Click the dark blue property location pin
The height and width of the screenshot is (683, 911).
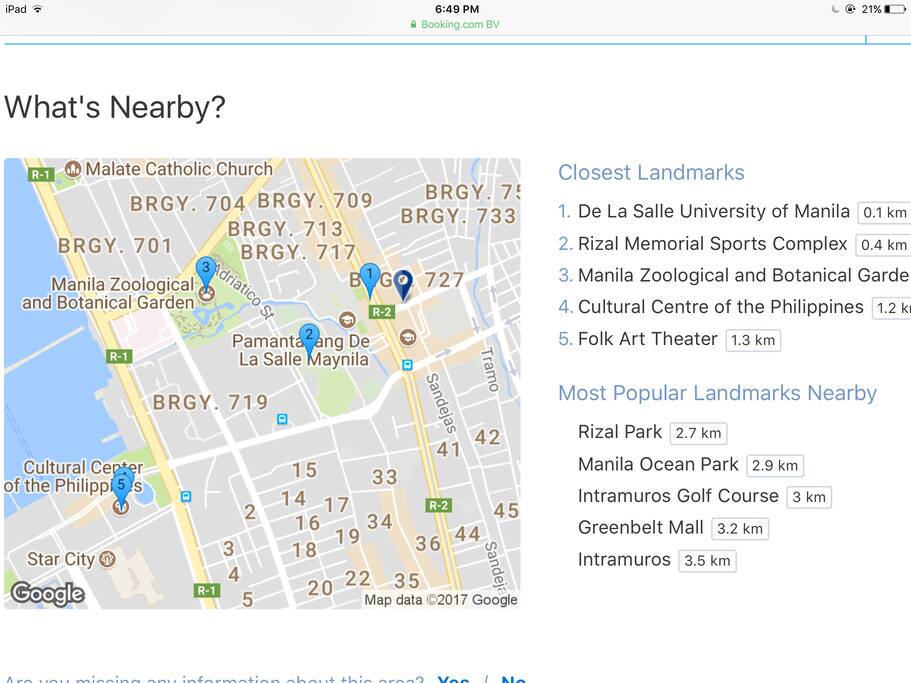[x=403, y=285]
